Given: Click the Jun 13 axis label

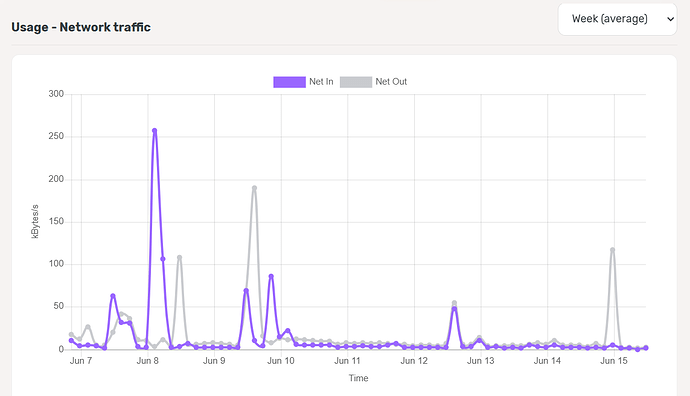Looking at the screenshot, I should 481,361.
